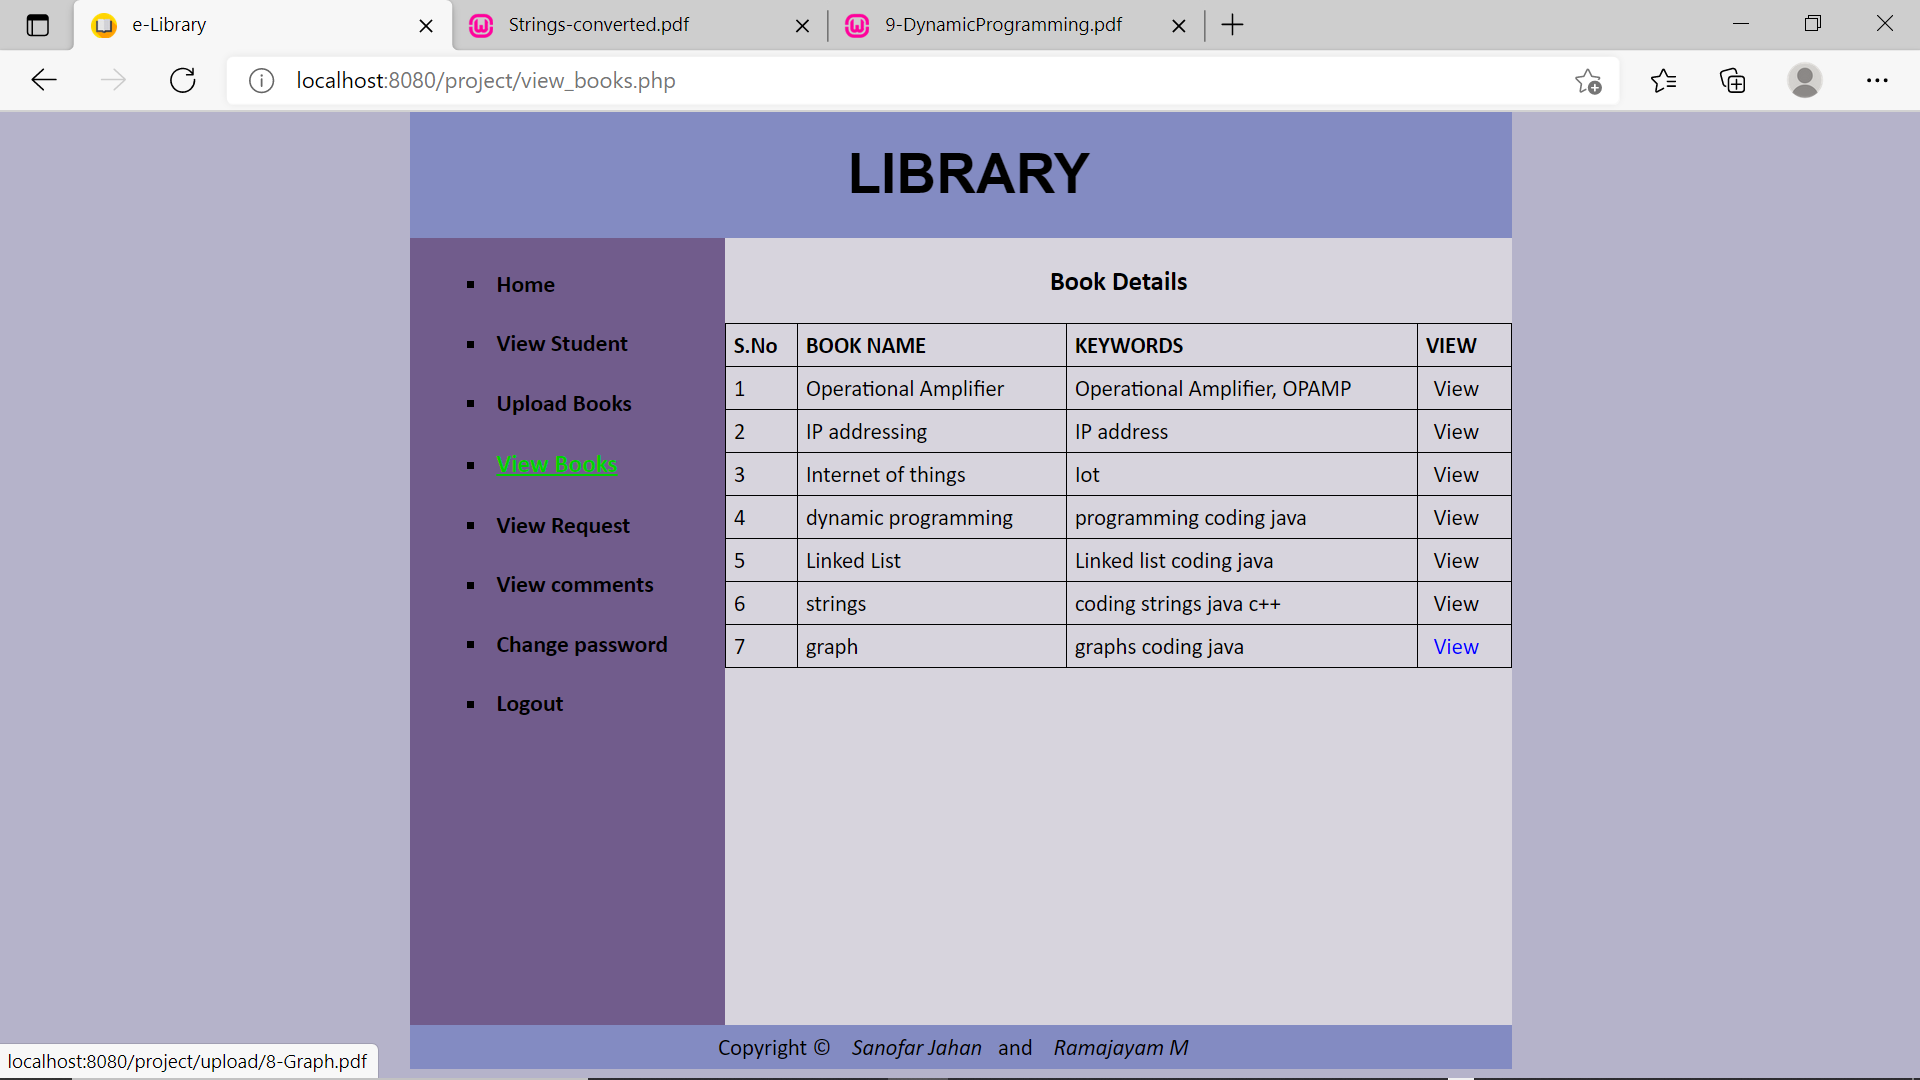Image resolution: width=1920 pixels, height=1080 pixels.
Task: Open the tab actions icon at top left
Action: click(x=37, y=25)
